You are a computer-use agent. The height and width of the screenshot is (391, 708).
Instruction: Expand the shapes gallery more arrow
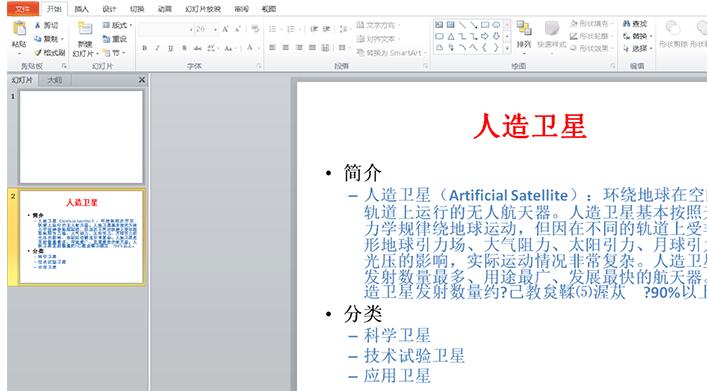[x=507, y=48]
